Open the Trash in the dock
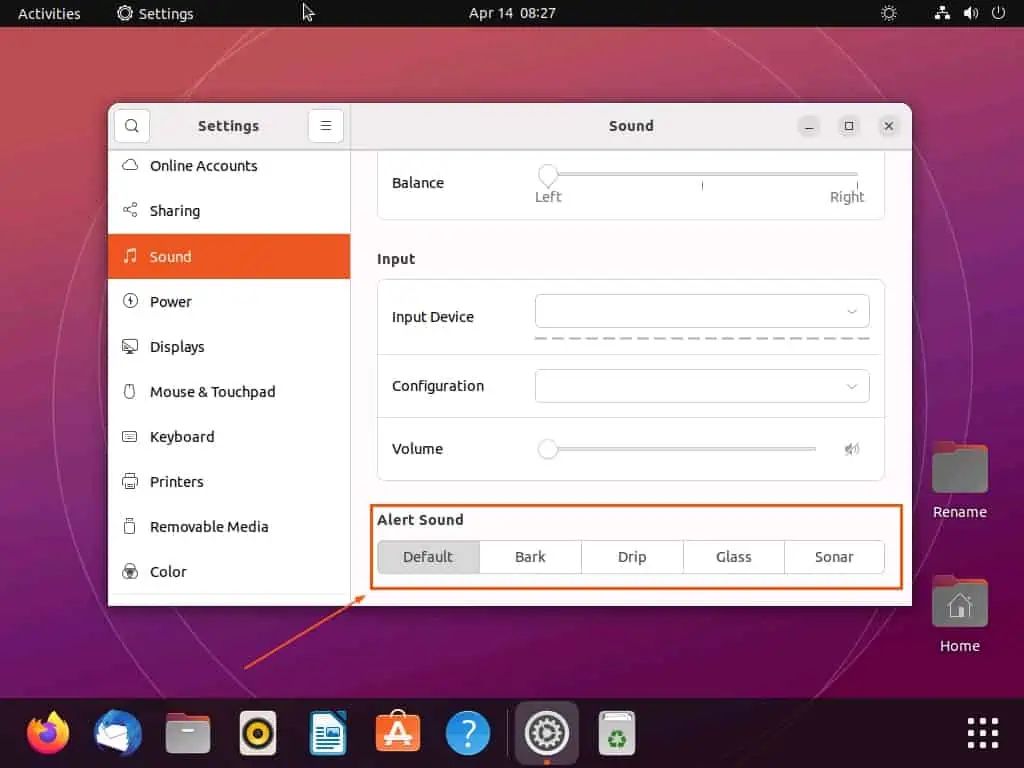Viewport: 1024px width, 768px height. 616,733
